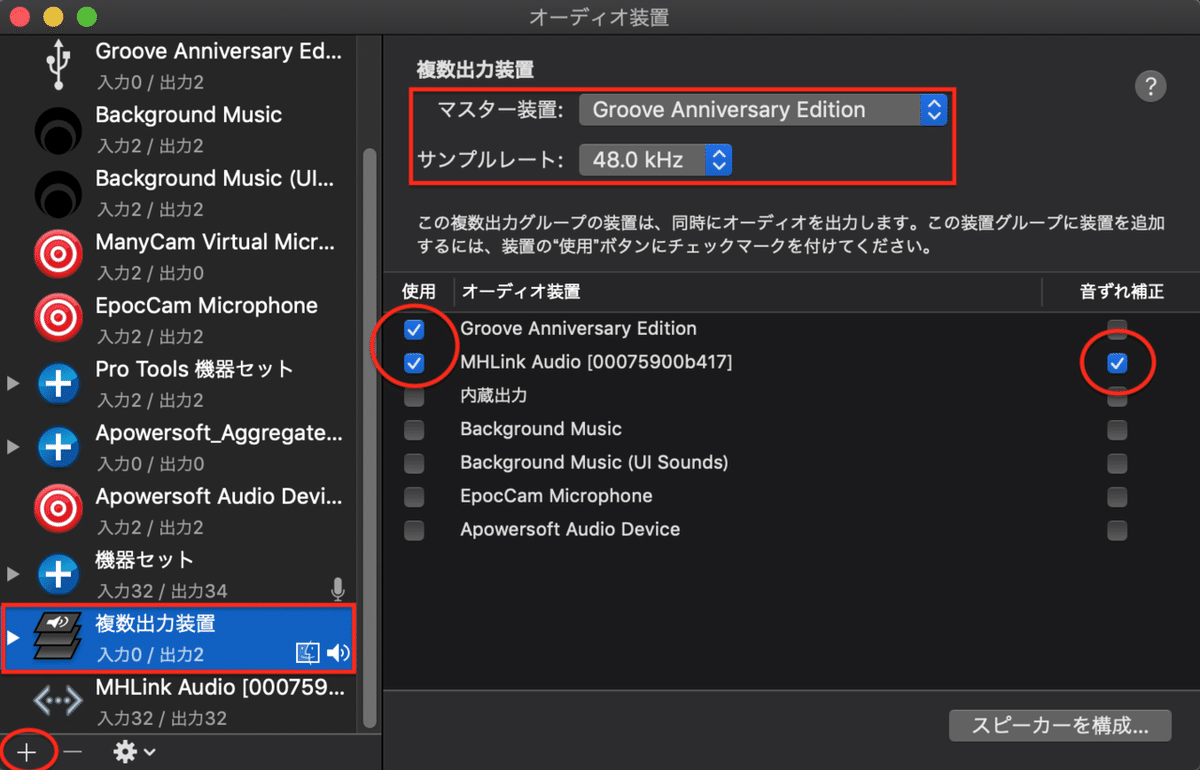Expand the 複数出力装置 disclosure triangle
The height and width of the screenshot is (770, 1200).
pyautogui.click(x=13, y=638)
